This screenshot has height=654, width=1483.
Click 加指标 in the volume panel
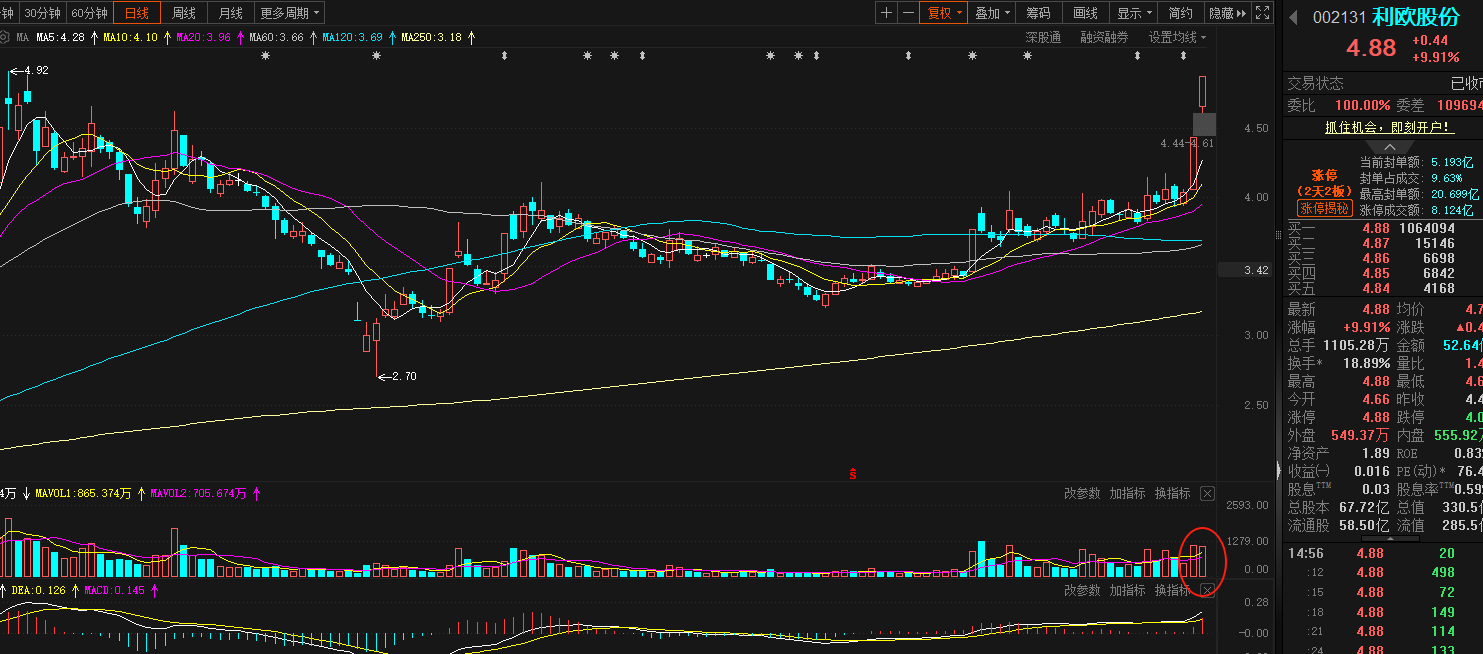1127,493
